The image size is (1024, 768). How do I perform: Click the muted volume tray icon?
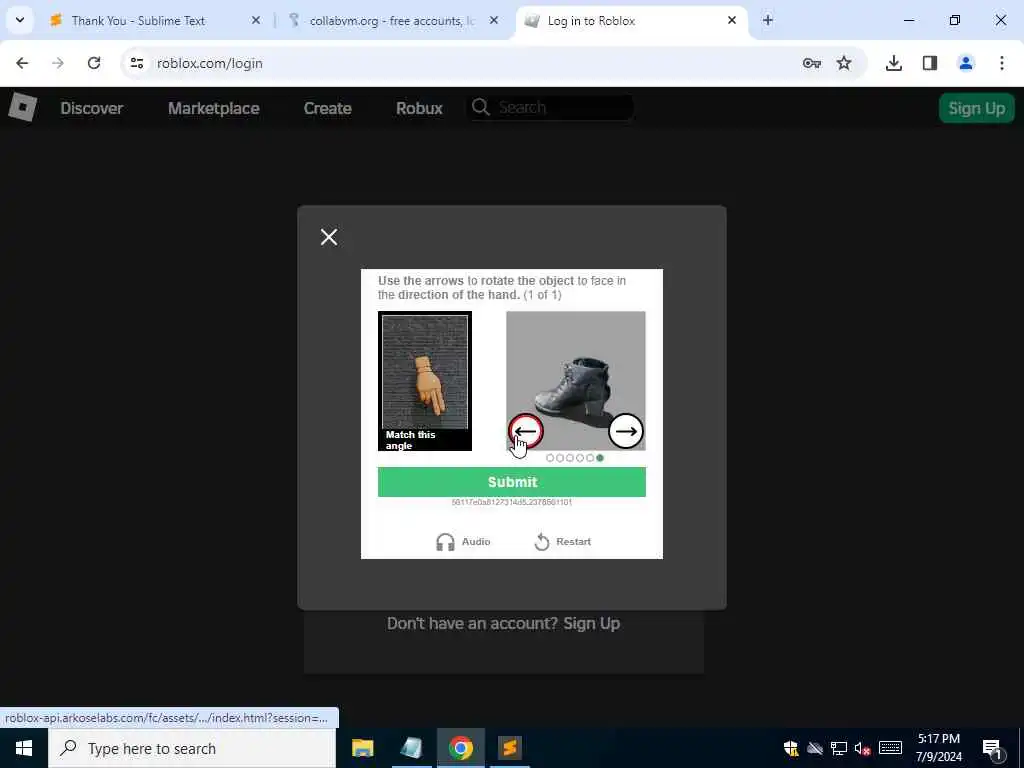[x=862, y=748]
